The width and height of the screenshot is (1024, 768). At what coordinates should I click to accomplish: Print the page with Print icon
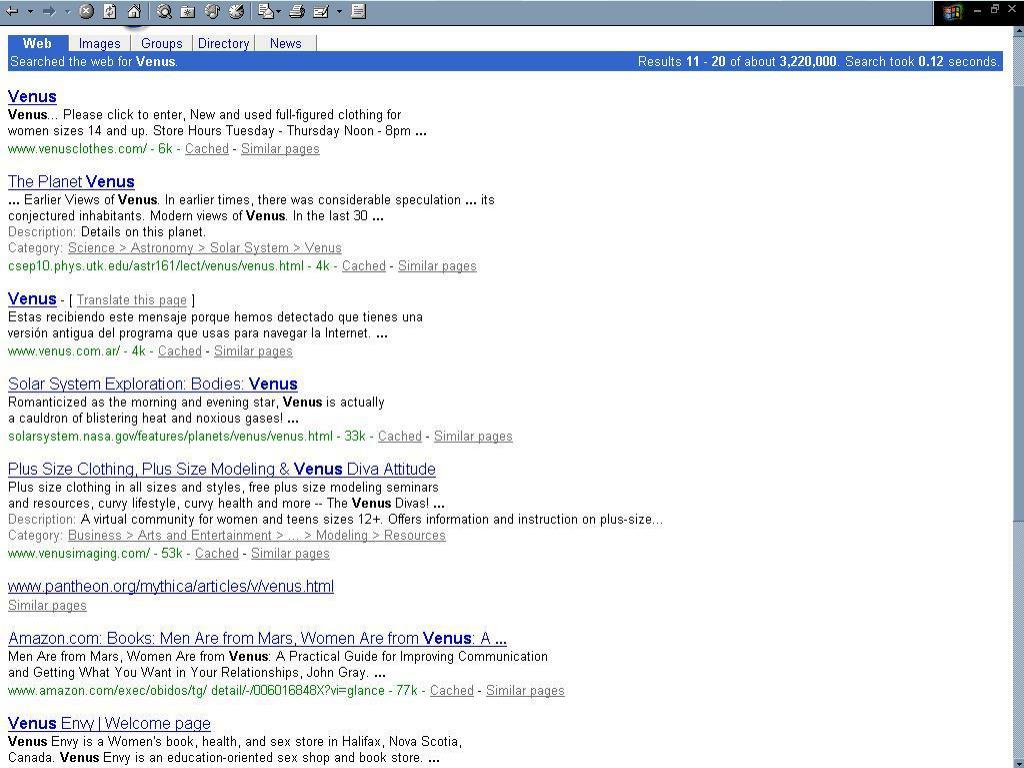tap(296, 11)
